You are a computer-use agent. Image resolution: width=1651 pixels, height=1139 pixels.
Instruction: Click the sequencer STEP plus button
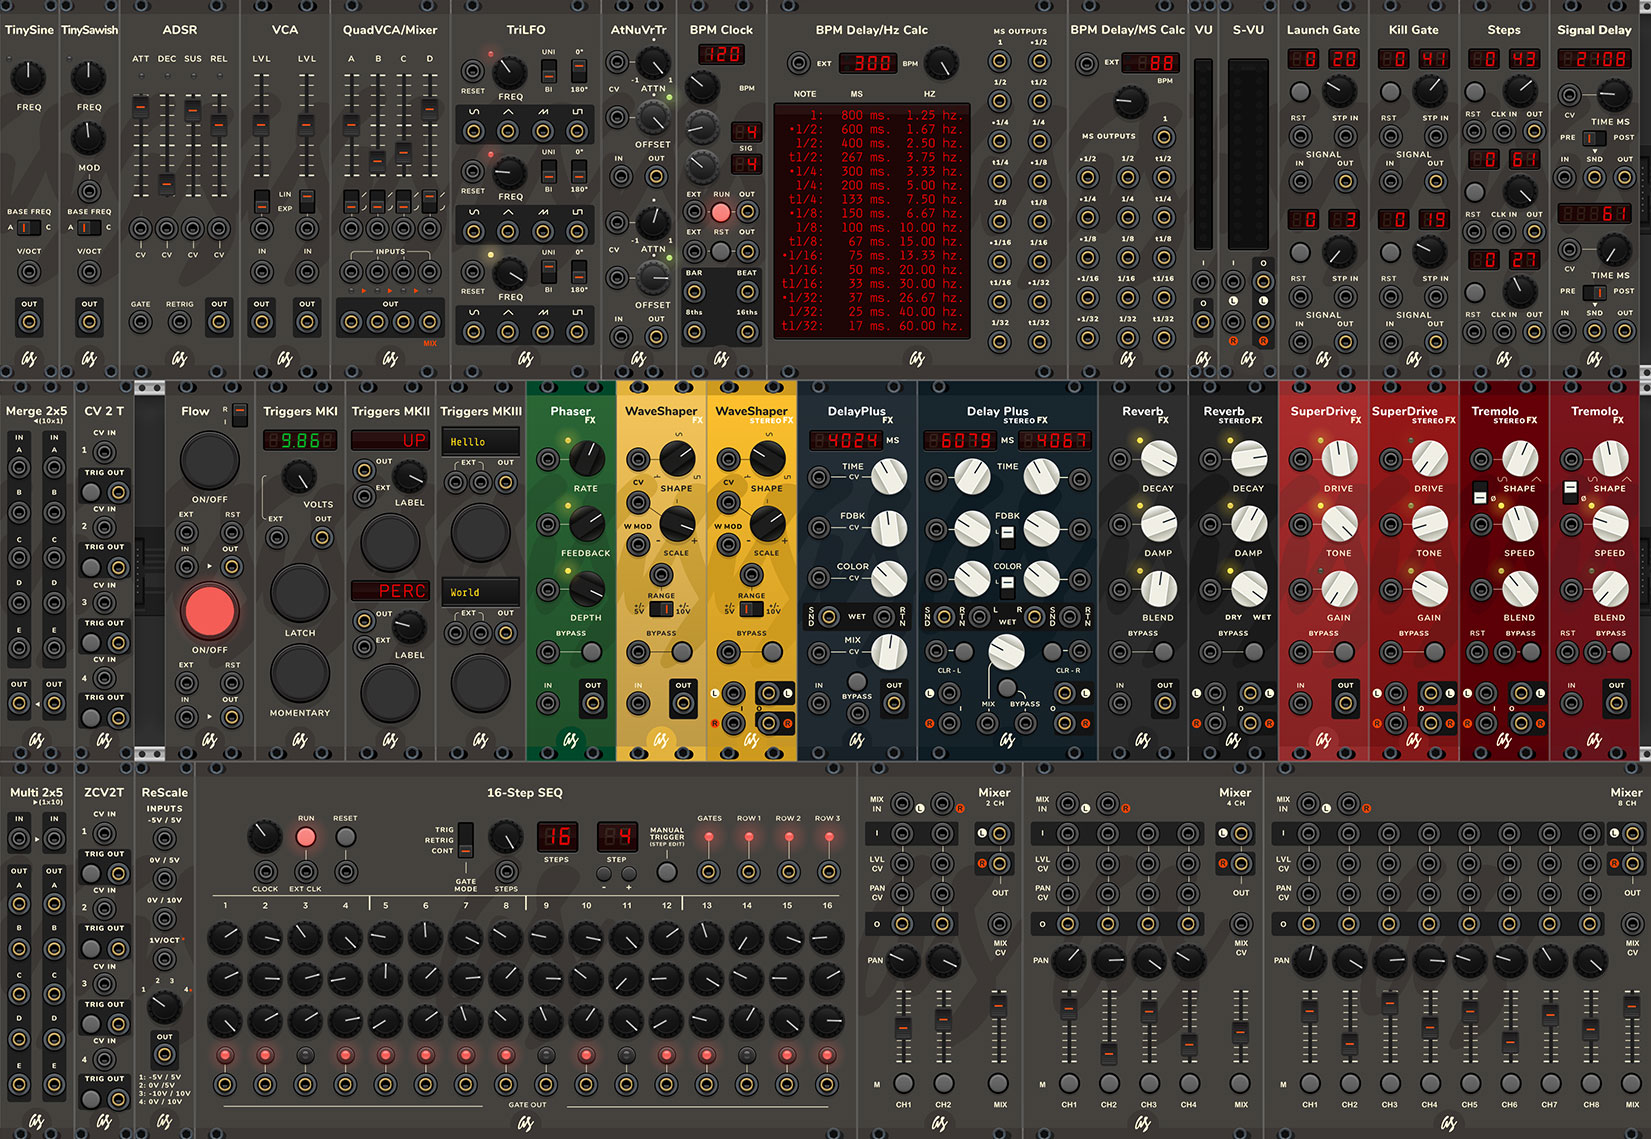tap(629, 873)
